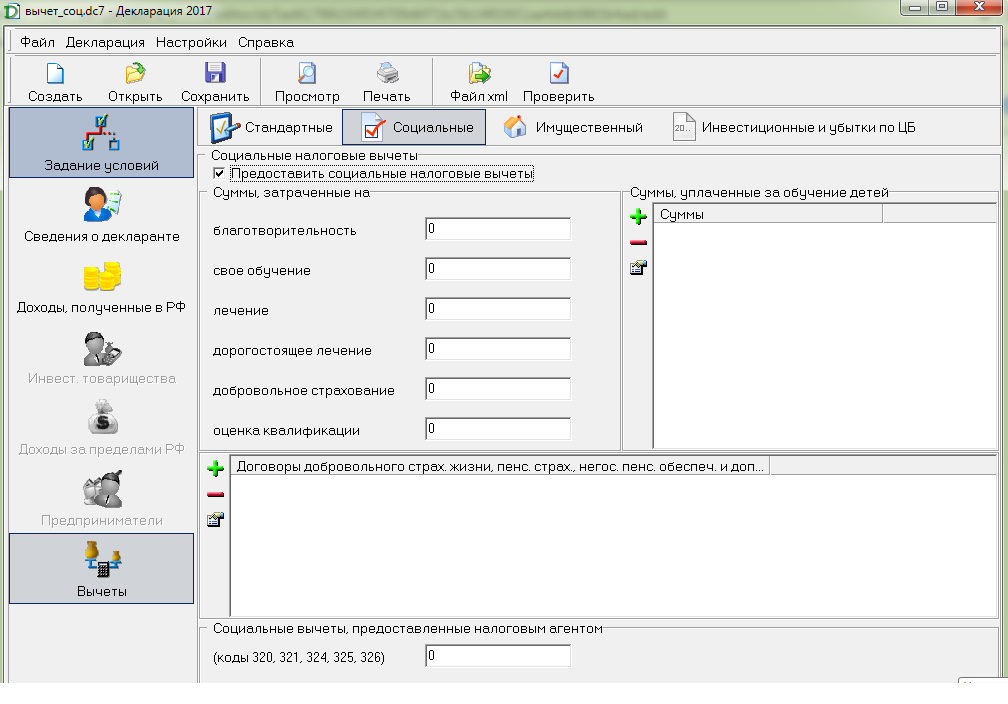The width and height of the screenshot is (1008, 704).
Task: Open the Инвестиционные и убытки по ЦБ tab
Action: tap(794, 127)
